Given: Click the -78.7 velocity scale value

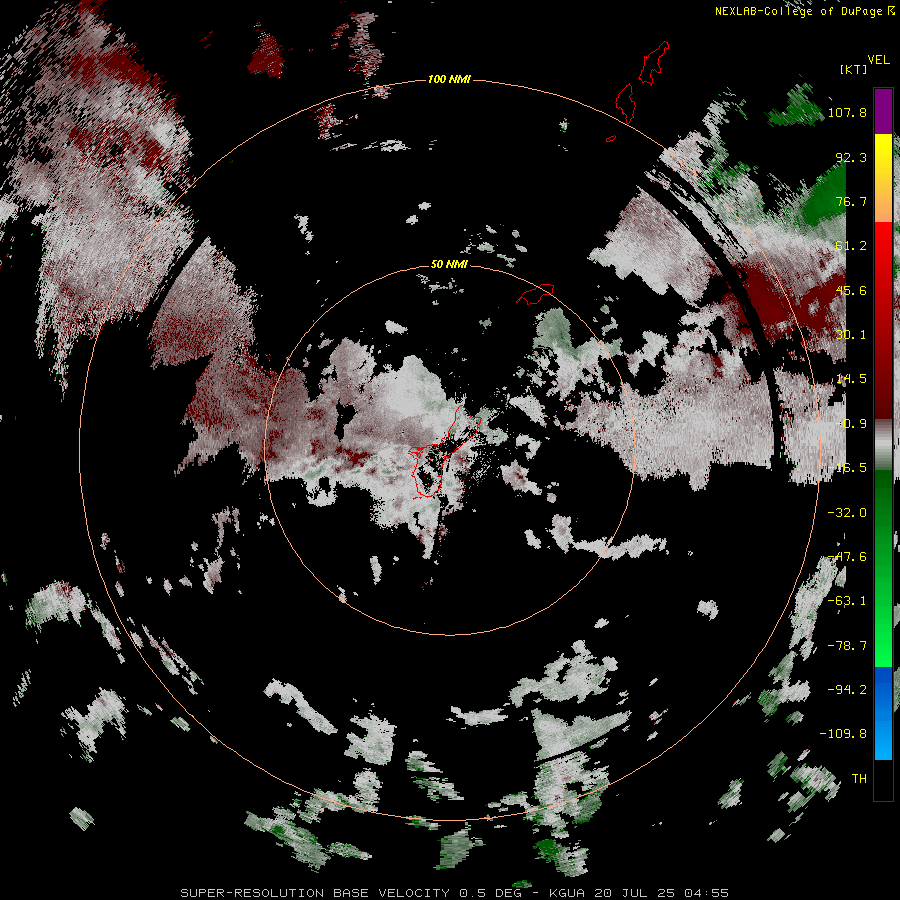Looking at the screenshot, I should pyautogui.click(x=847, y=646).
